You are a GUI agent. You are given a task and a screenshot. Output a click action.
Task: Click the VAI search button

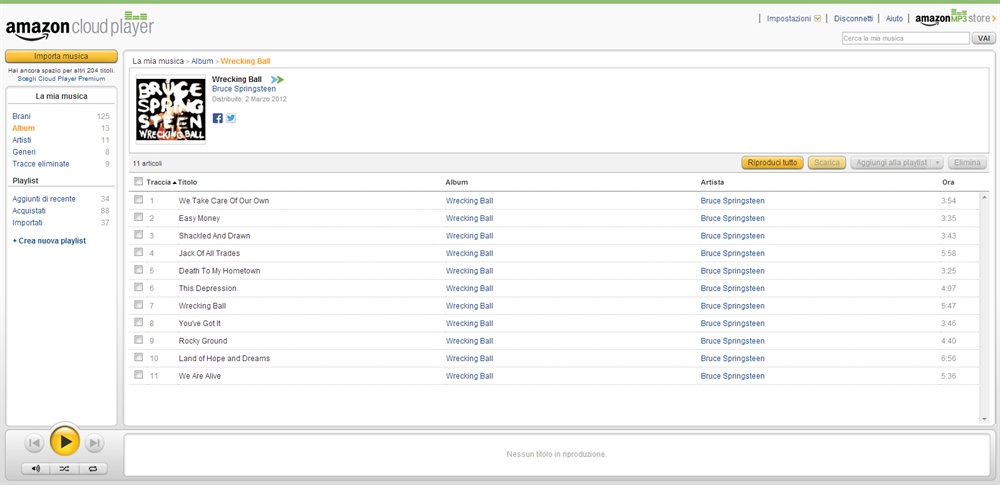(x=983, y=38)
